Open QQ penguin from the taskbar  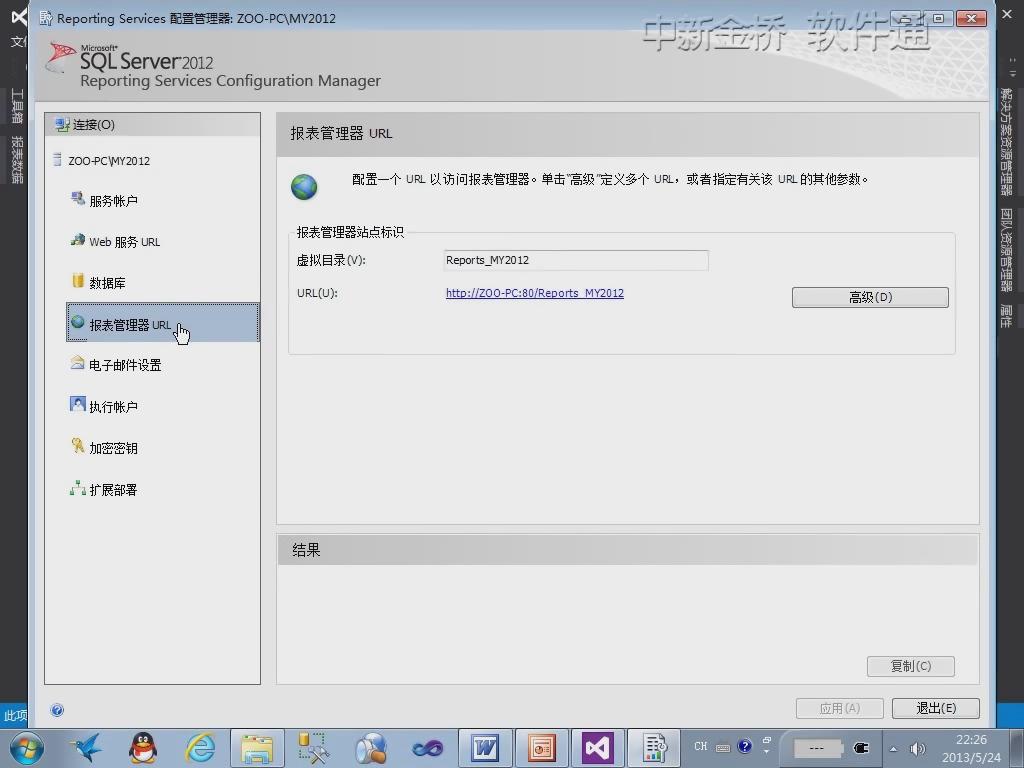pyautogui.click(x=142, y=748)
